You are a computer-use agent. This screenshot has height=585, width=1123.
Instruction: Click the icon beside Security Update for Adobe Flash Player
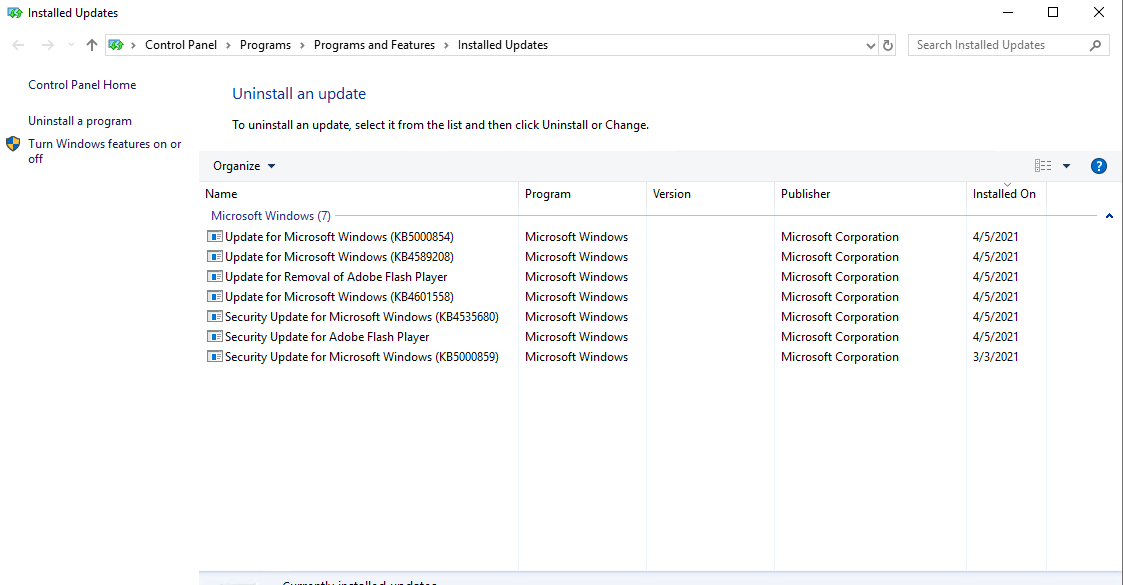215,337
